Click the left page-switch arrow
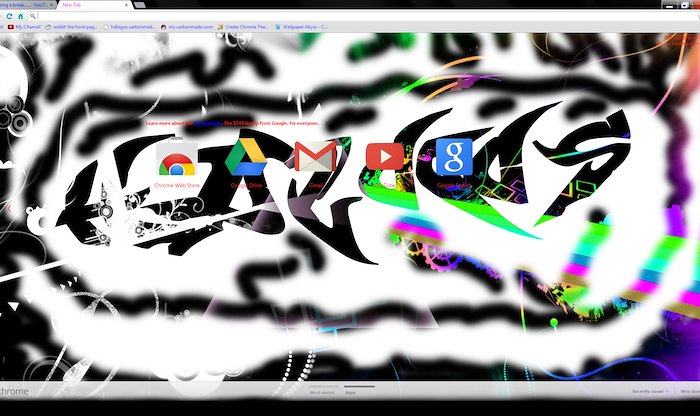The image size is (700, 416). pyautogui.click(x=9, y=209)
